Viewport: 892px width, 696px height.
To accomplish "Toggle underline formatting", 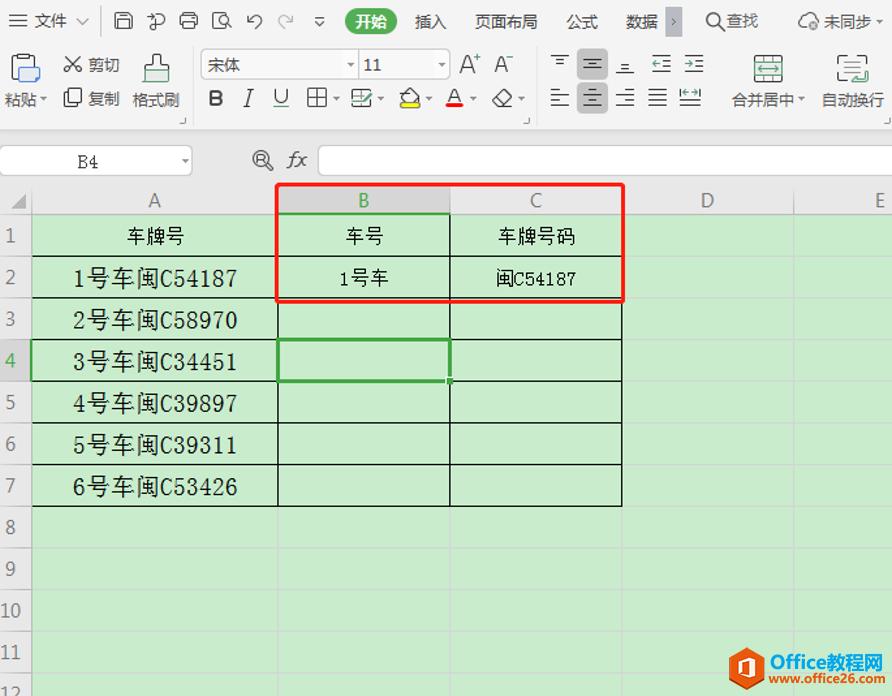I will tap(281, 98).
